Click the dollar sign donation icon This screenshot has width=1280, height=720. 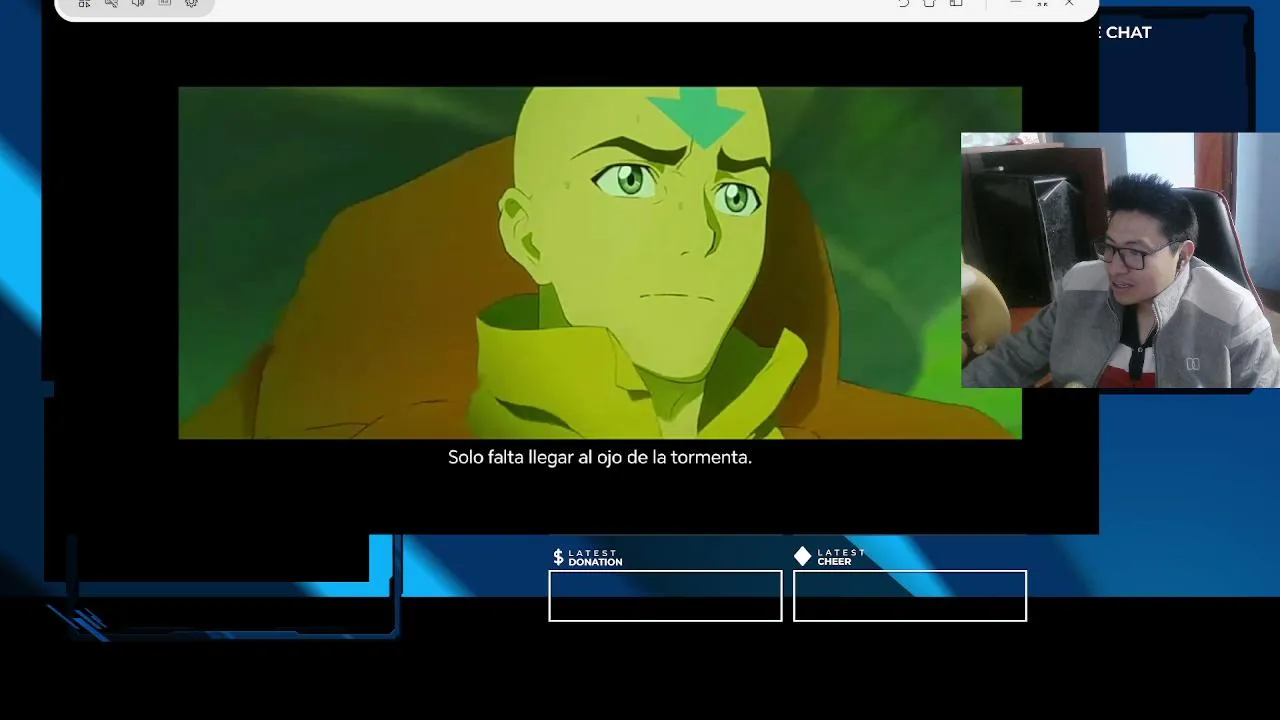(558, 557)
